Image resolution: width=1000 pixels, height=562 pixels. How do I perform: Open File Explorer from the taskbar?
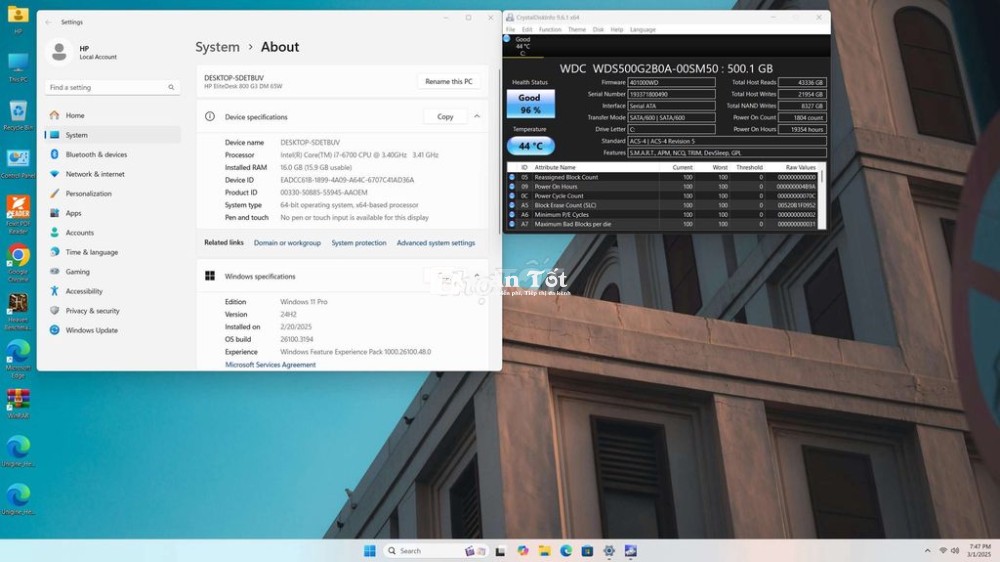544,551
